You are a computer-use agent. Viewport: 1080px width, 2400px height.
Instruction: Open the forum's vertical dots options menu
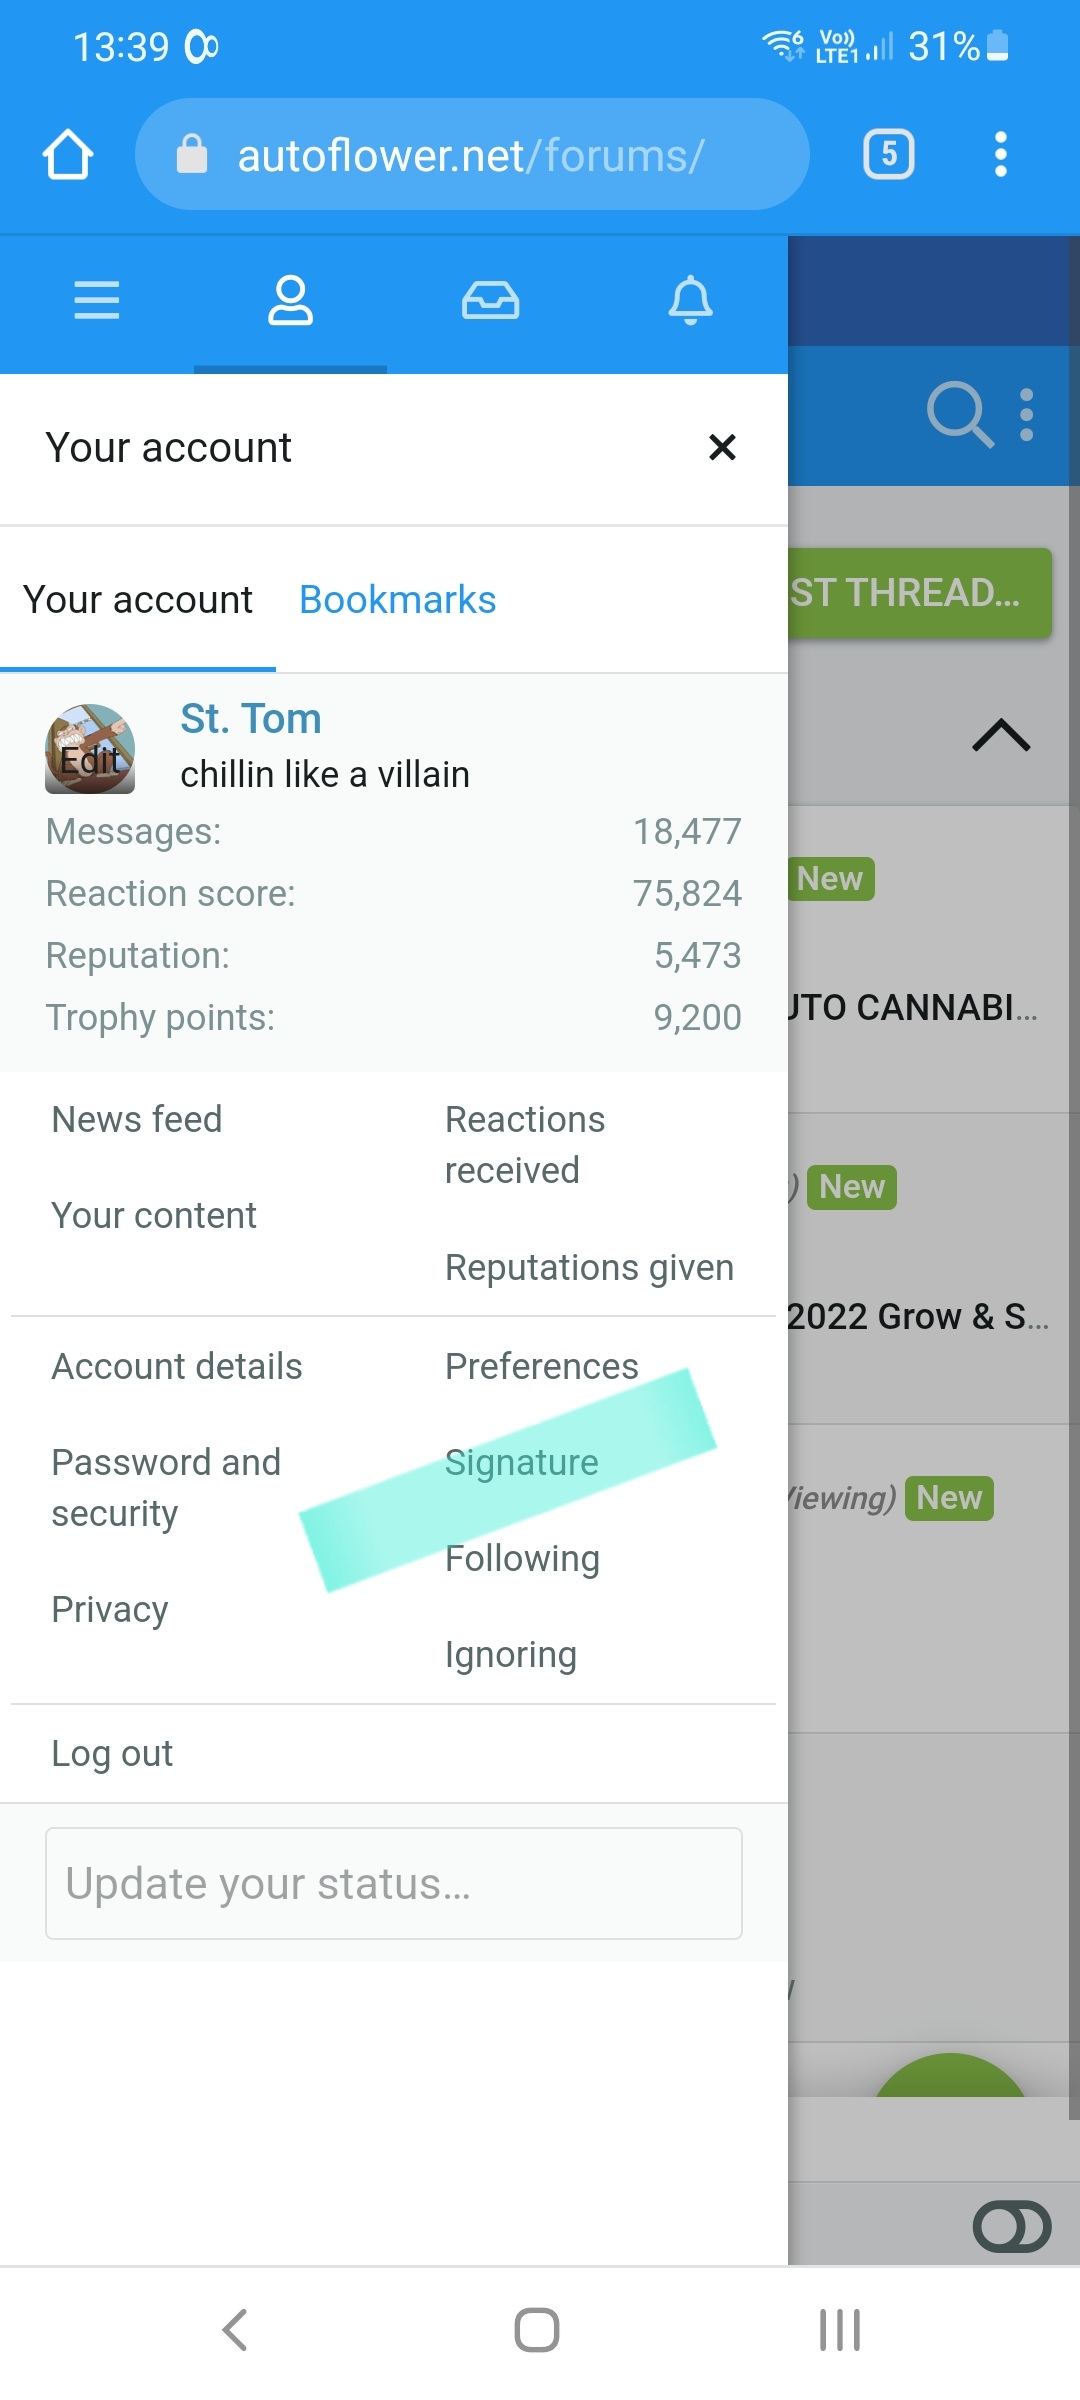[1026, 414]
